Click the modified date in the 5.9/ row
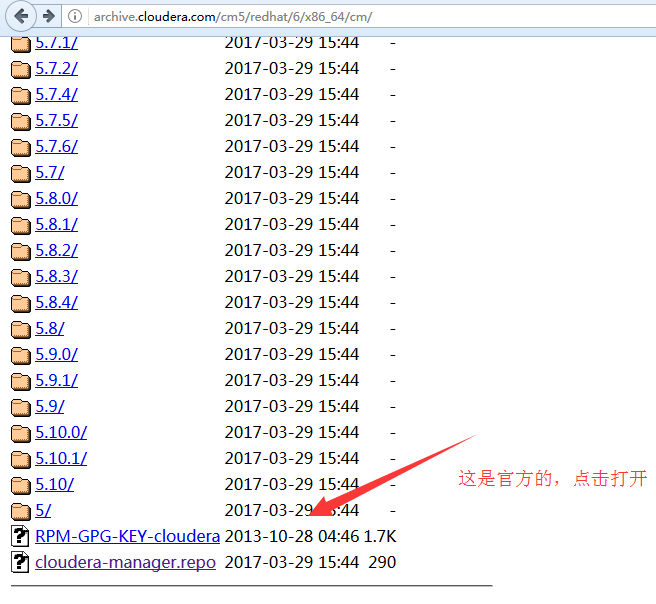This screenshot has width=656, height=604. coord(292,406)
